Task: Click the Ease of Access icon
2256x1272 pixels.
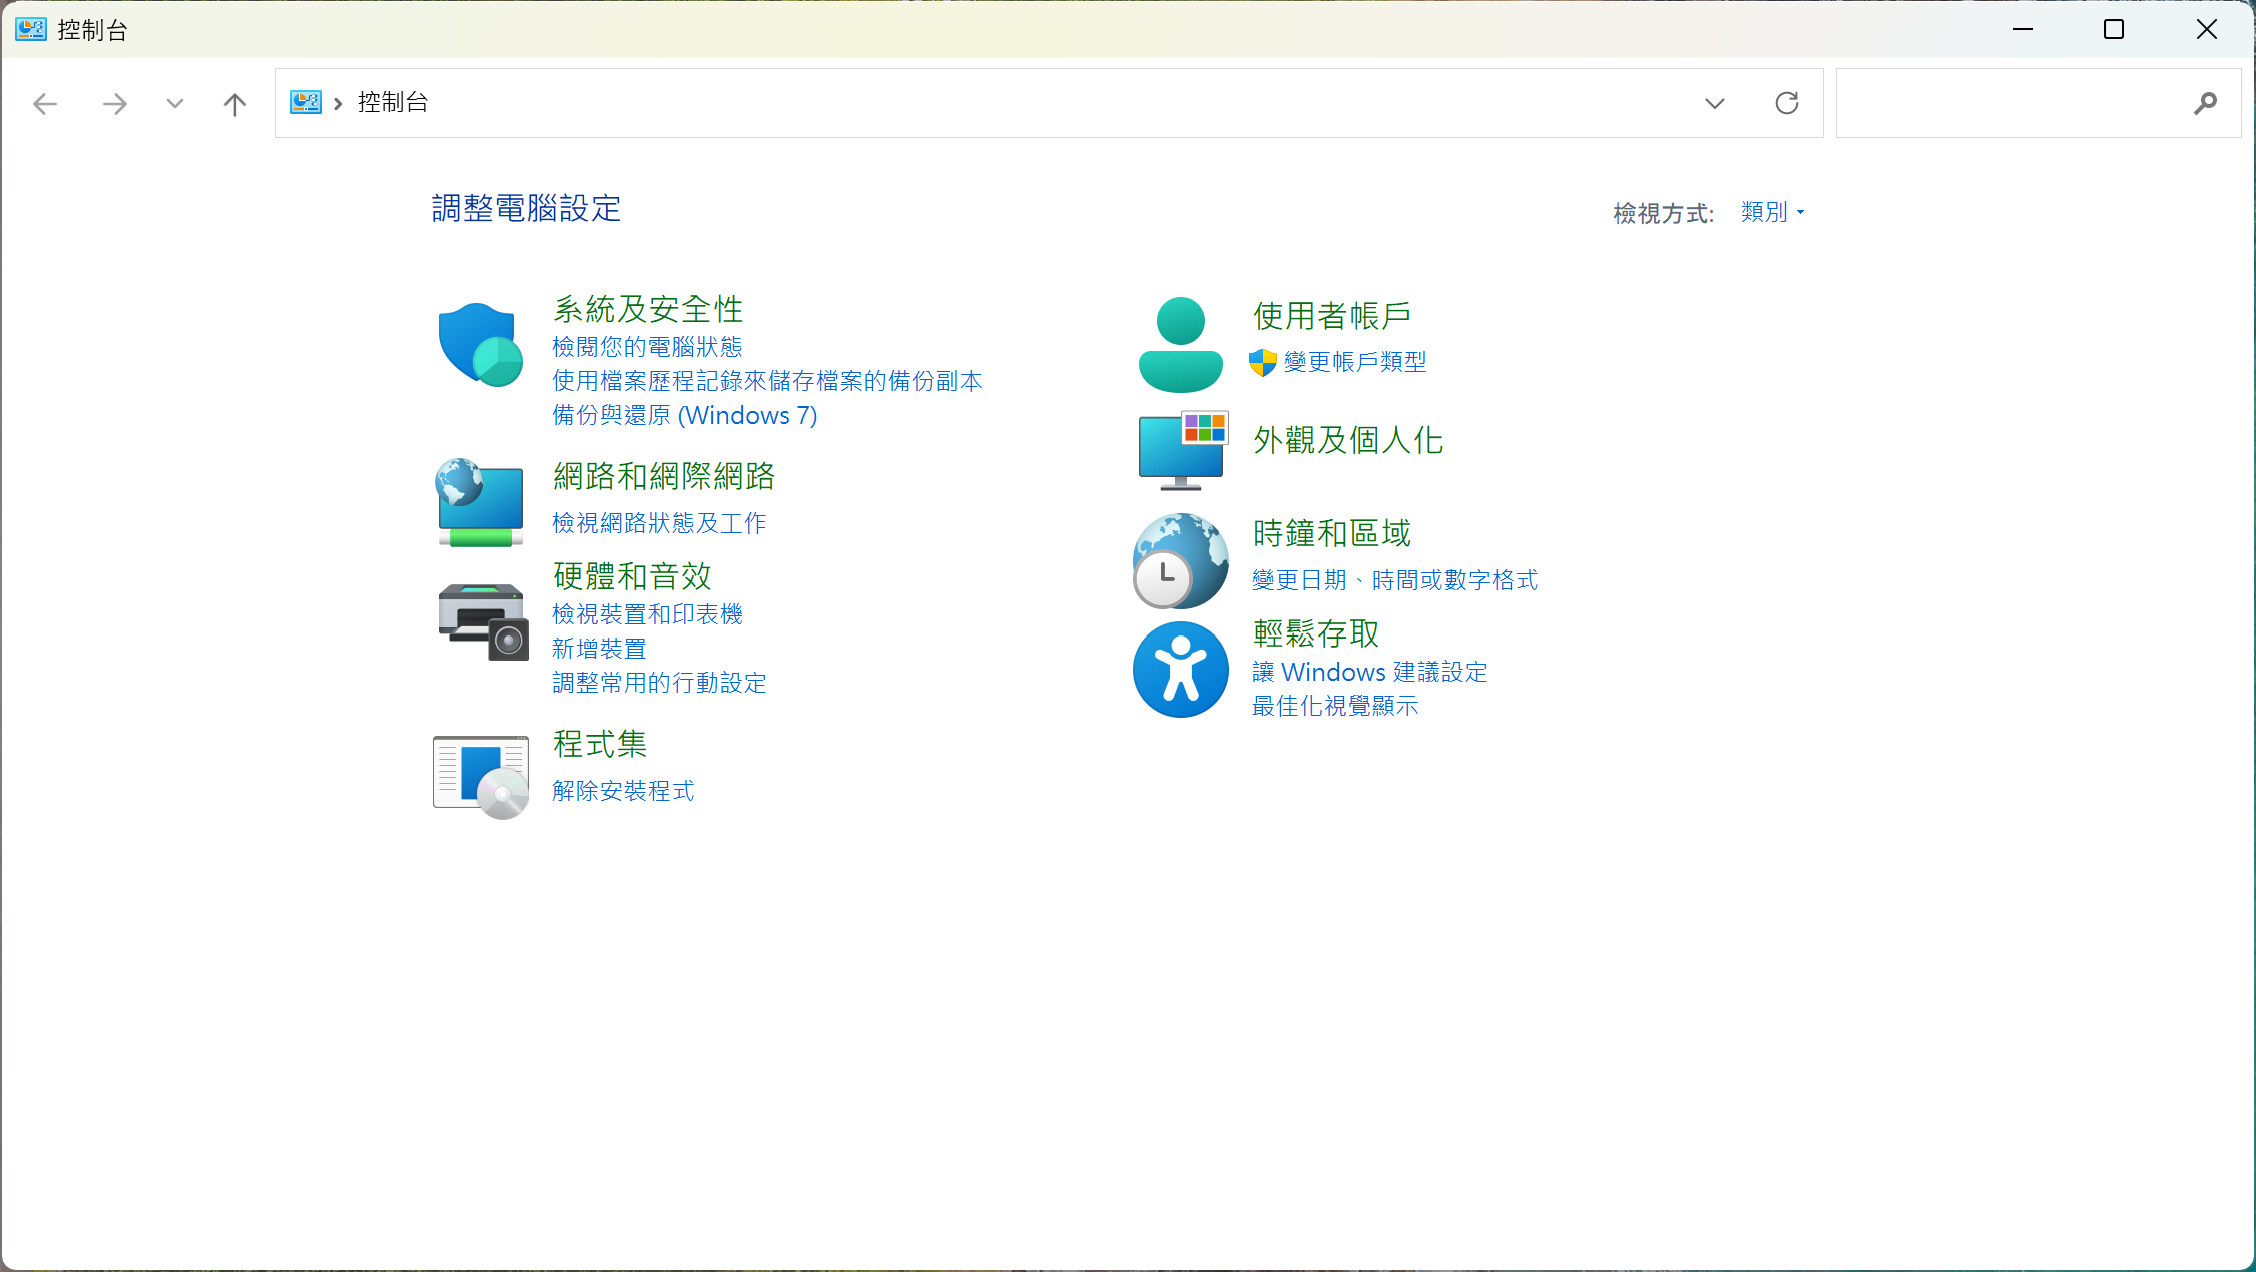Action: coord(1180,669)
